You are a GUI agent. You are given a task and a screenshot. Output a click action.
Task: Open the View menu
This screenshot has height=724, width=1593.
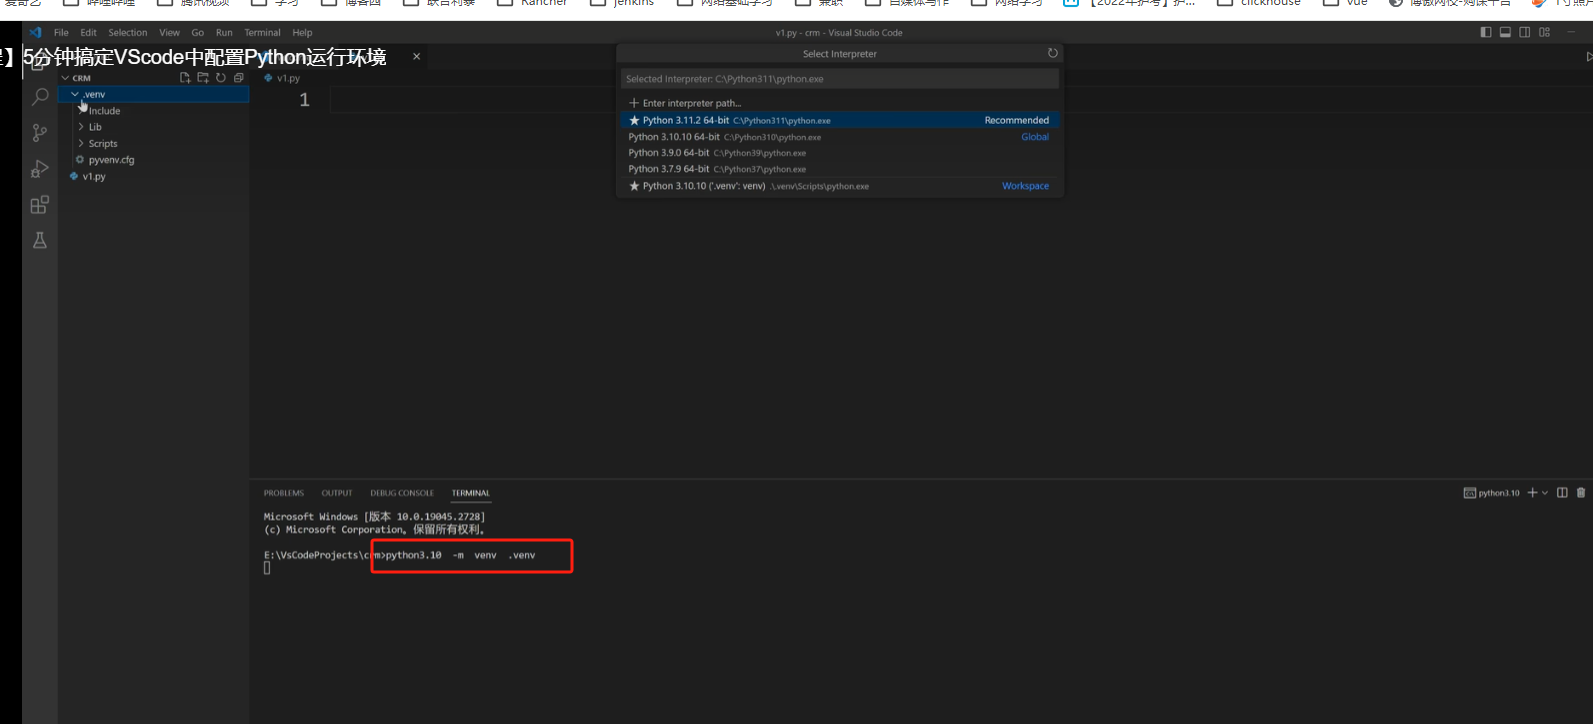[x=170, y=32]
